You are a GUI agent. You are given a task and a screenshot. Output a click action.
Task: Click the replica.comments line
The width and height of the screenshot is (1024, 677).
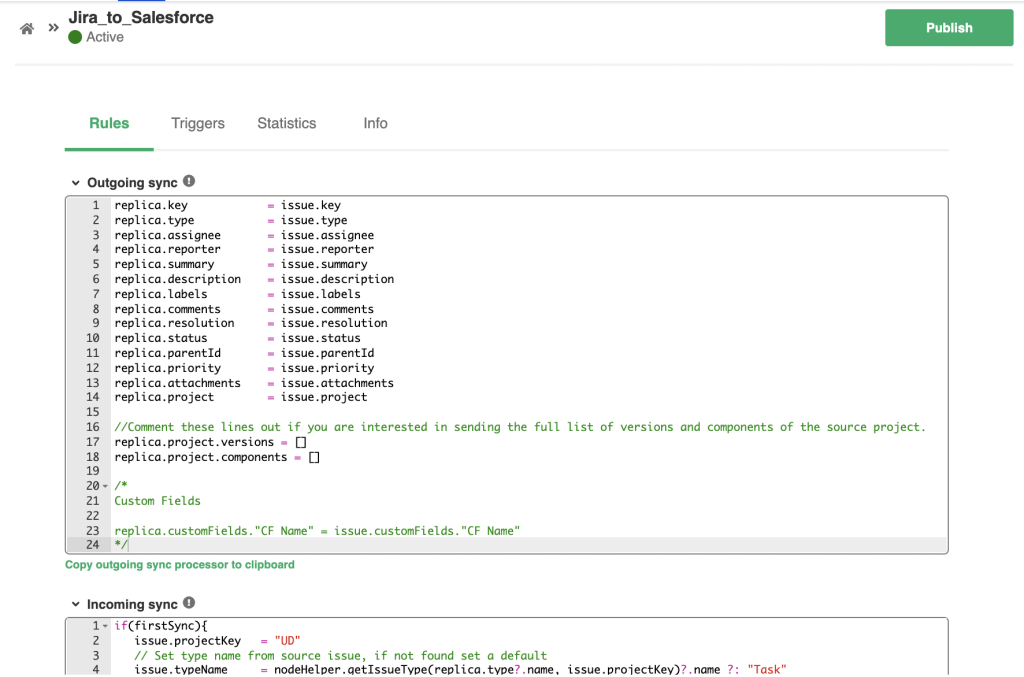pyautogui.click(x=244, y=309)
